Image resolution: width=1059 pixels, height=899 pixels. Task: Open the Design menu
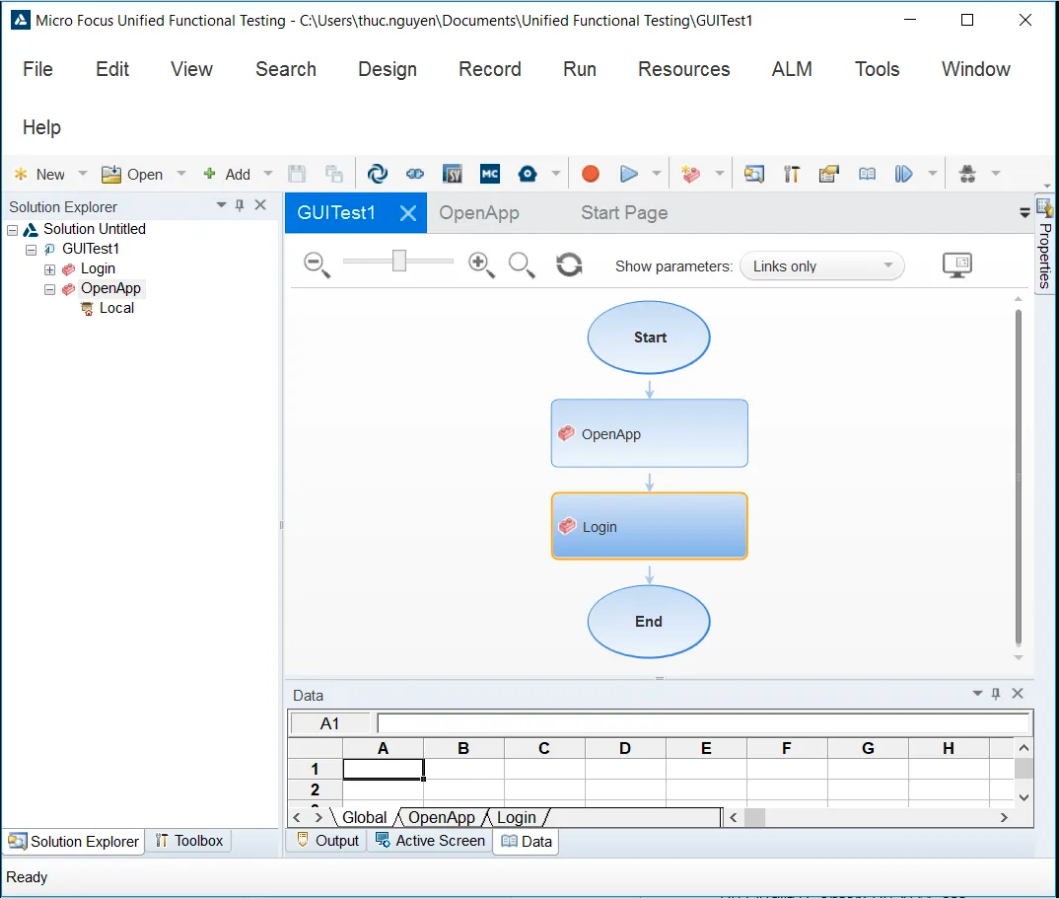[387, 69]
